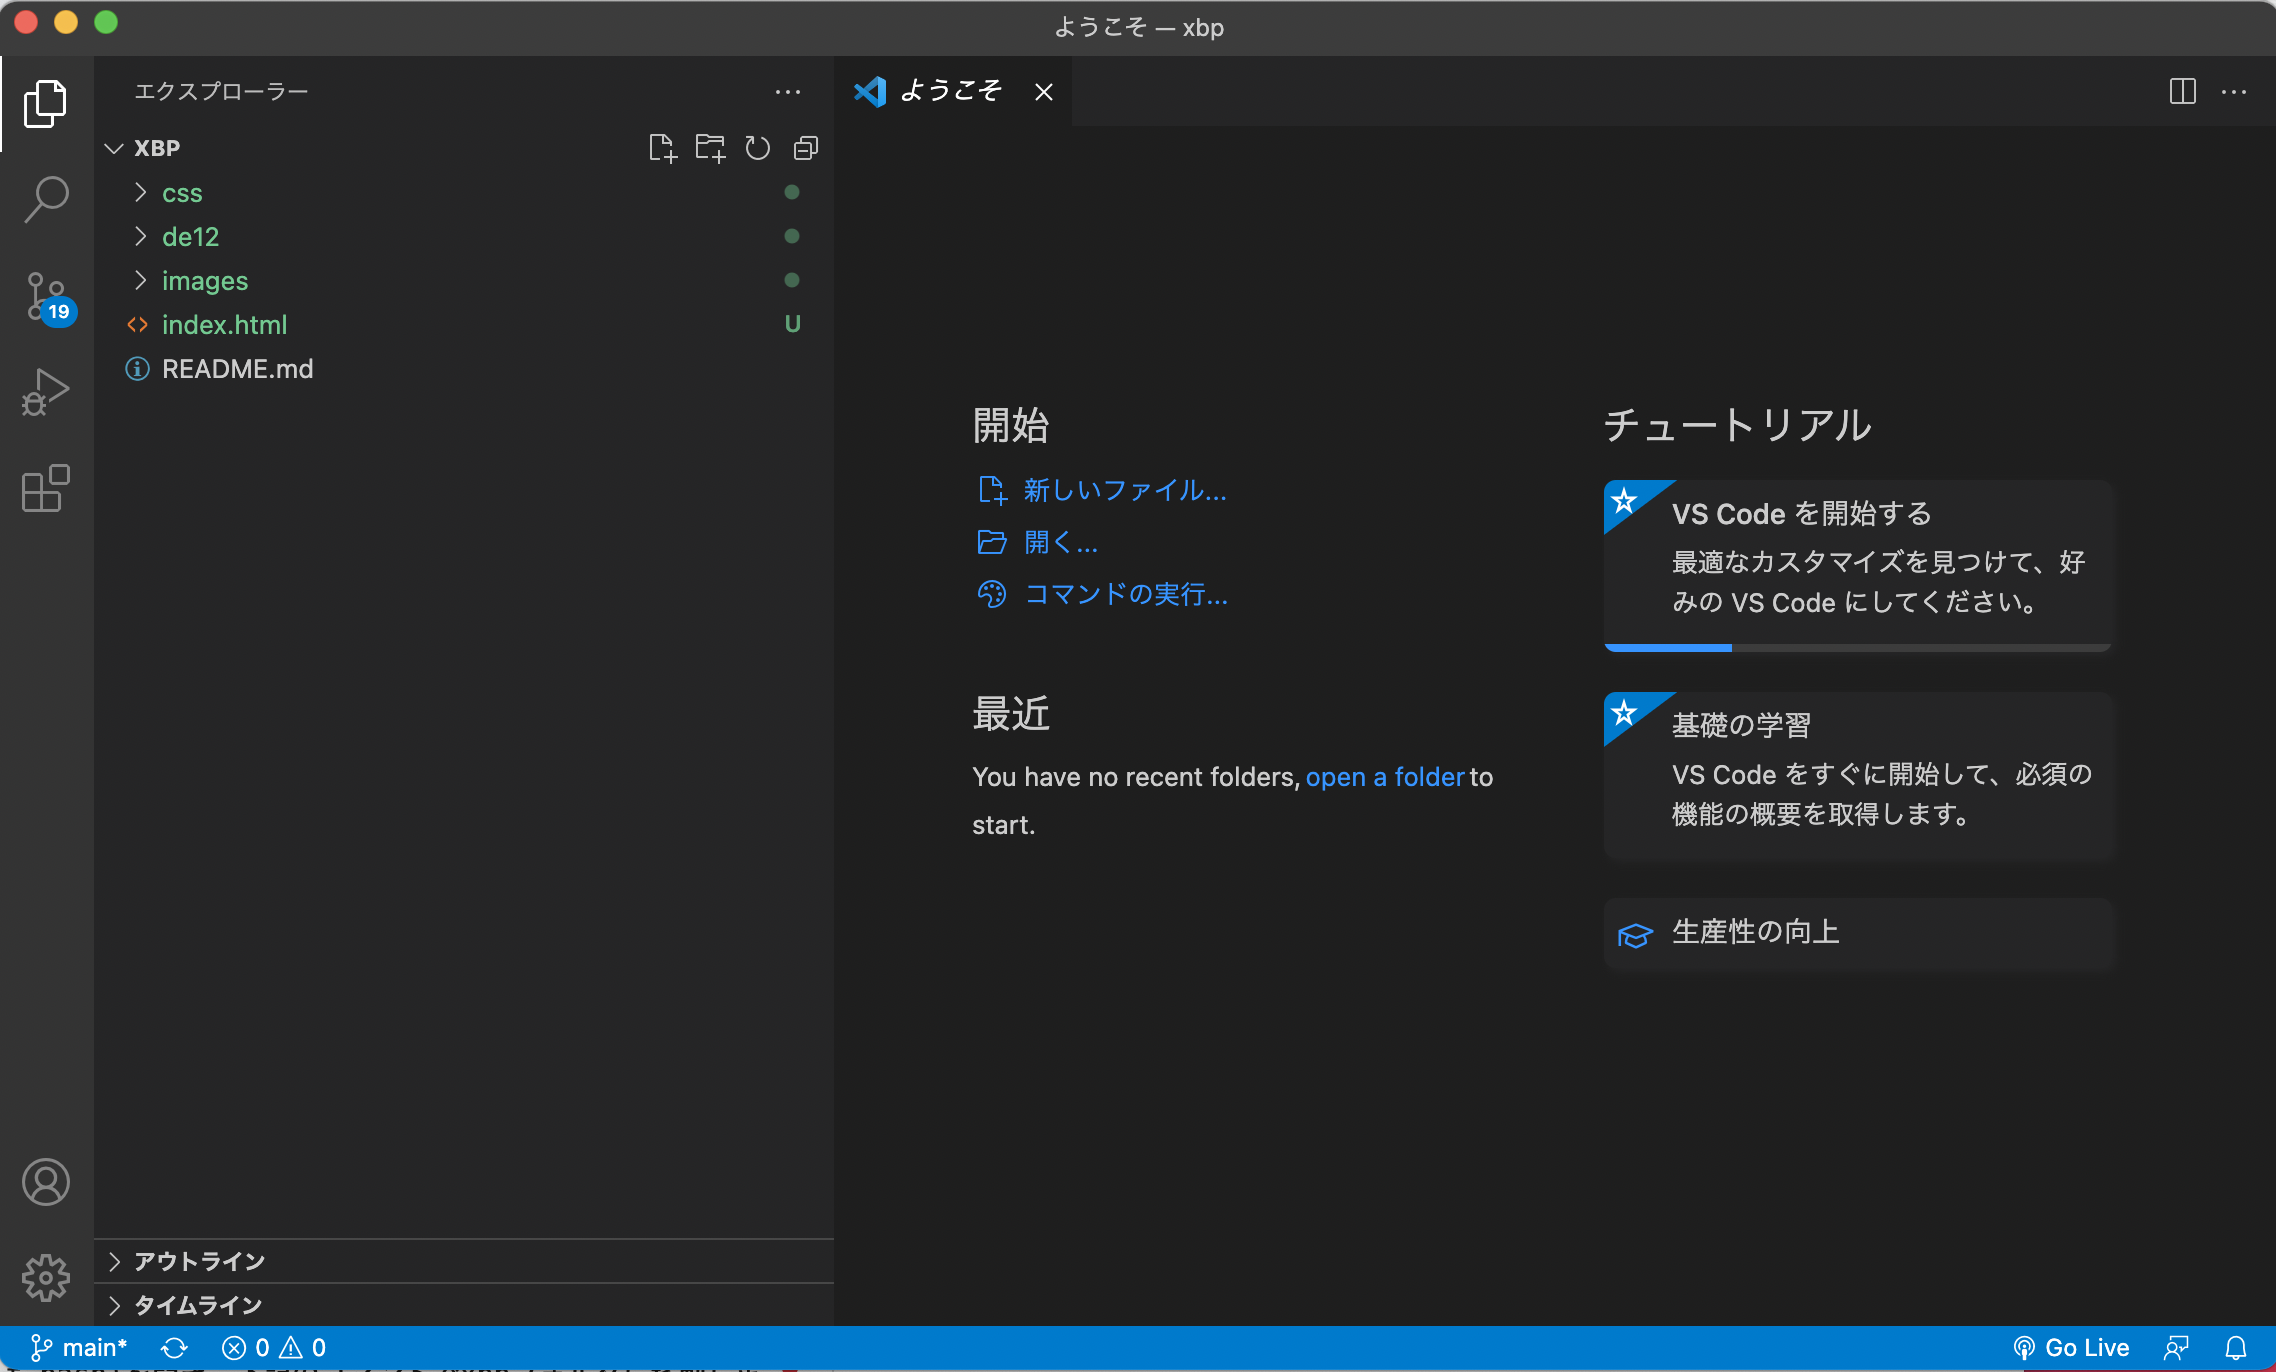Viewport: 2276px width, 1372px height.
Task: Open the Run and Debug view
Action: click(45, 391)
